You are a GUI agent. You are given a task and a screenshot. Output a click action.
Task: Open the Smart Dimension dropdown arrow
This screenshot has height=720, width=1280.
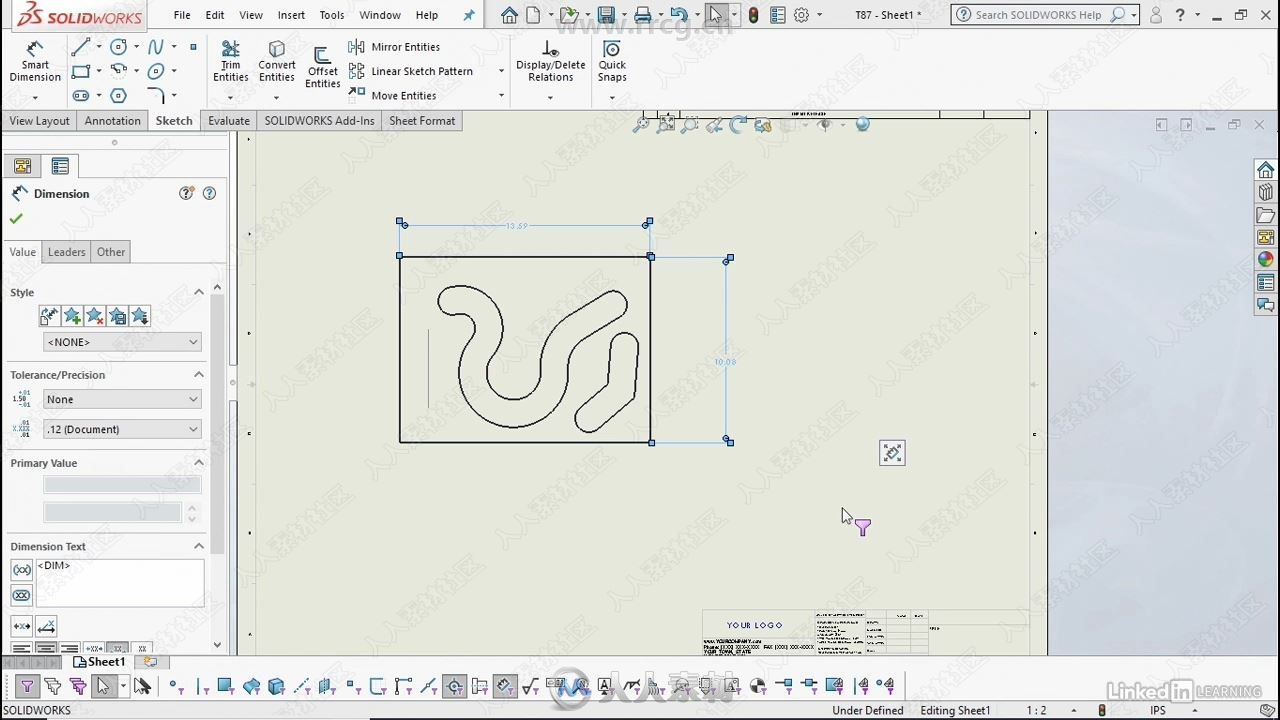35,98
